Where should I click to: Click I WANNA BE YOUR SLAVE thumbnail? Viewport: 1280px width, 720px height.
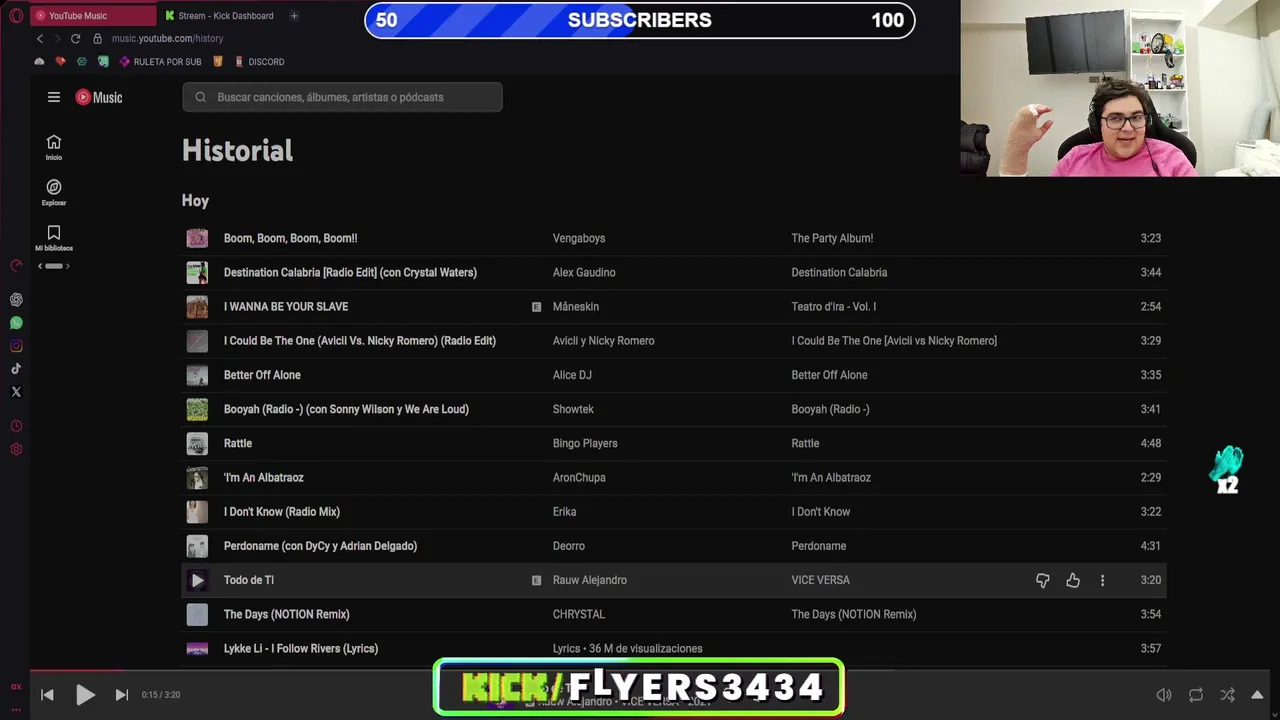coord(197,307)
